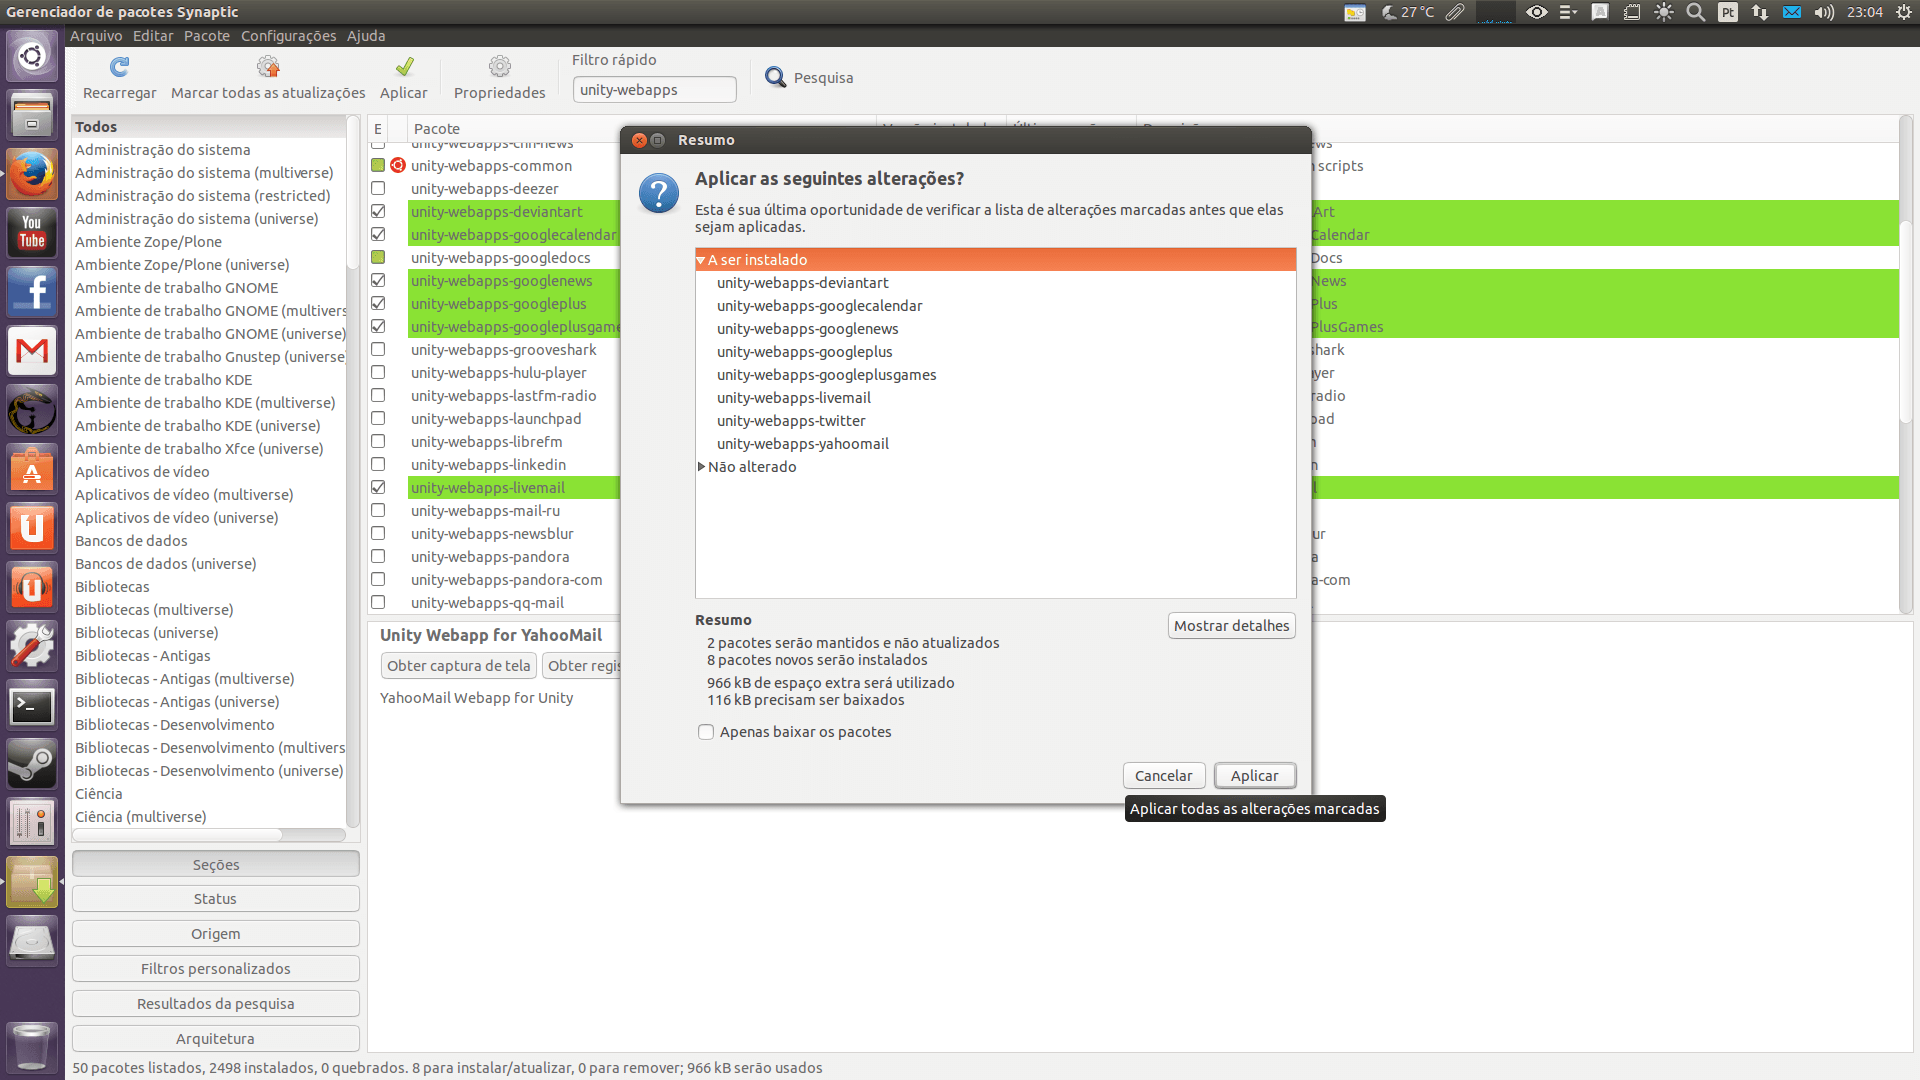Viewport: 1920px width, 1080px height.
Task: Click the Pesquisa magnifier icon
Action: tap(775, 77)
